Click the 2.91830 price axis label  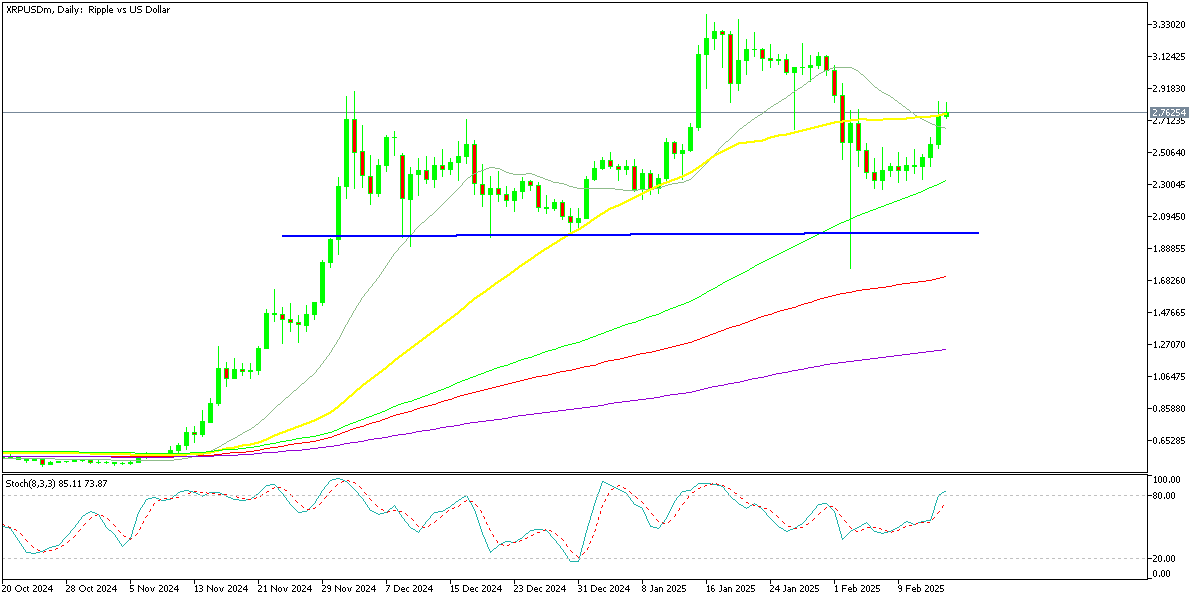pyautogui.click(x=1169, y=88)
